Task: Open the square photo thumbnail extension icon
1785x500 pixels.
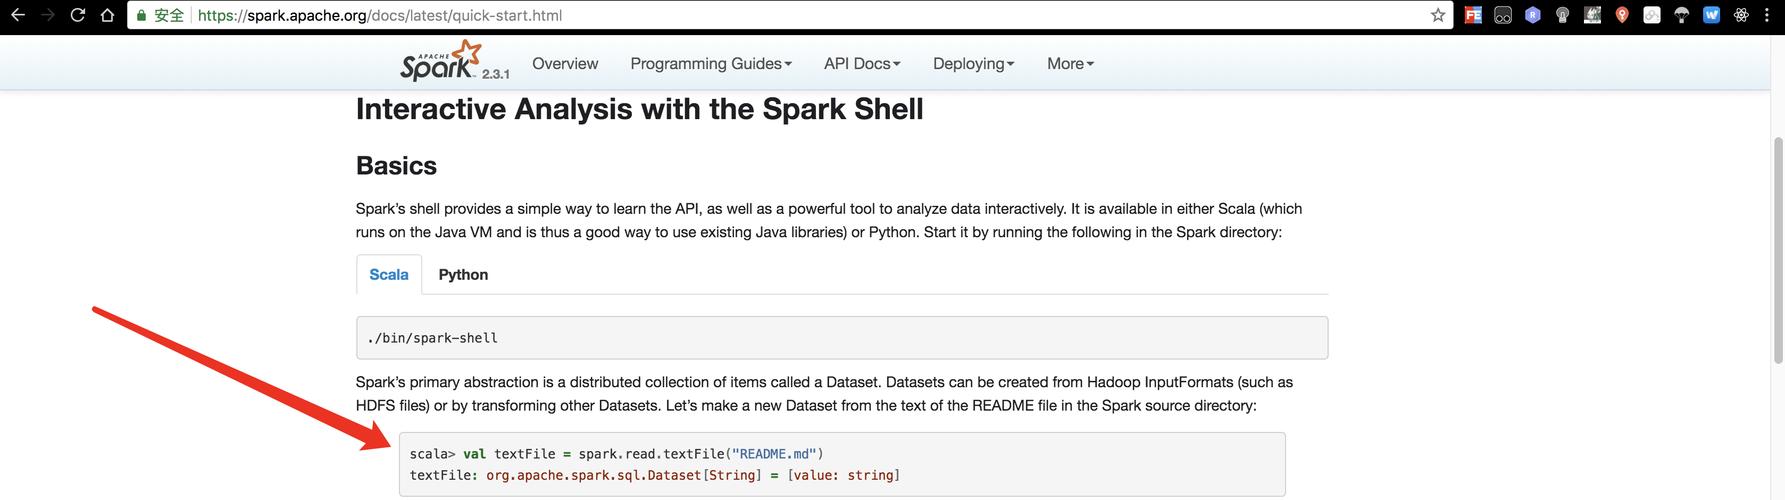Action: [x=1593, y=15]
